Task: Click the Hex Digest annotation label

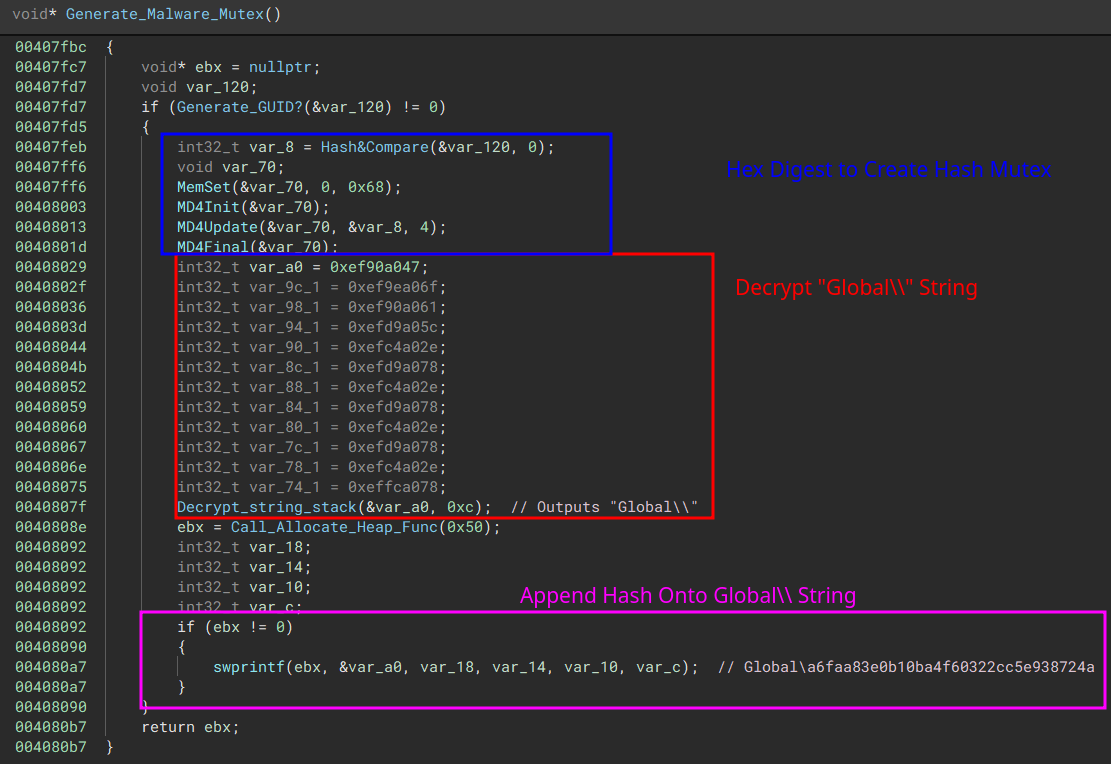Action: pos(888,170)
